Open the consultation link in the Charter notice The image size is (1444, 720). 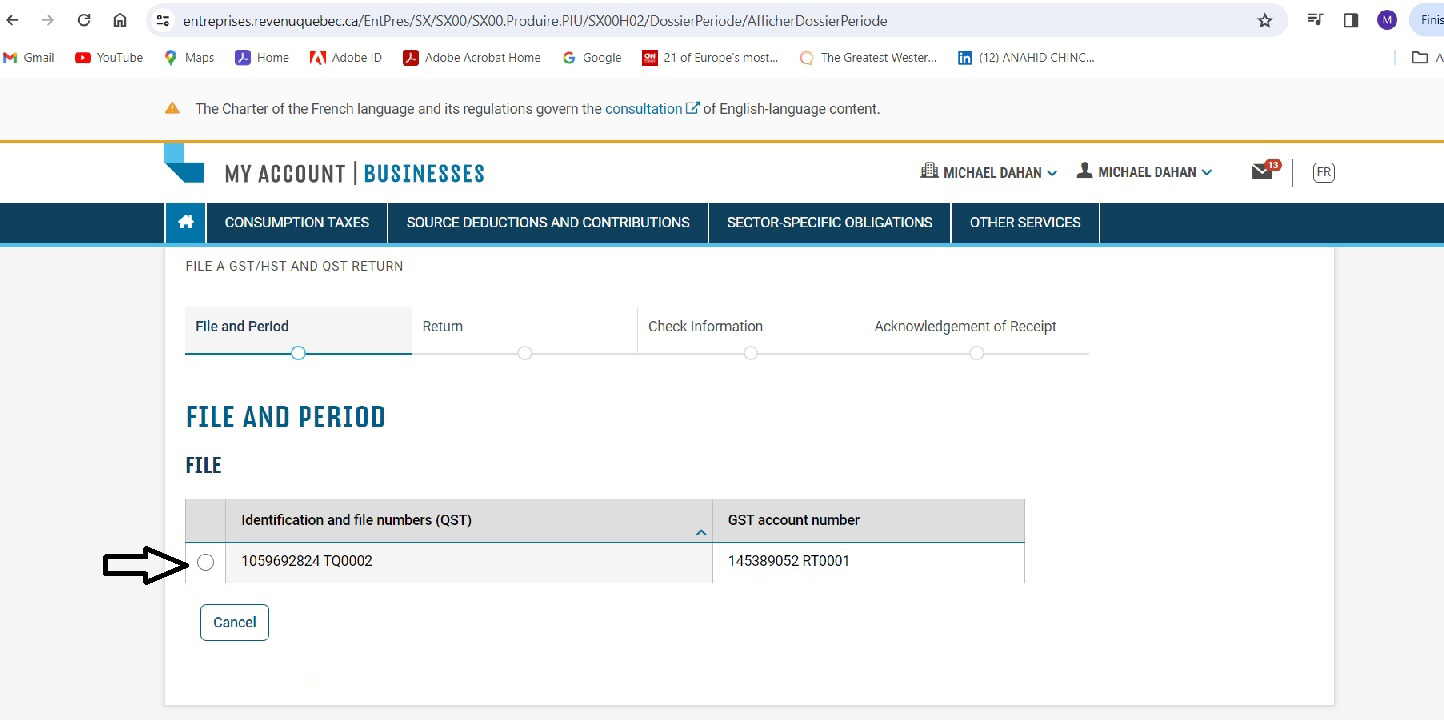tap(645, 108)
